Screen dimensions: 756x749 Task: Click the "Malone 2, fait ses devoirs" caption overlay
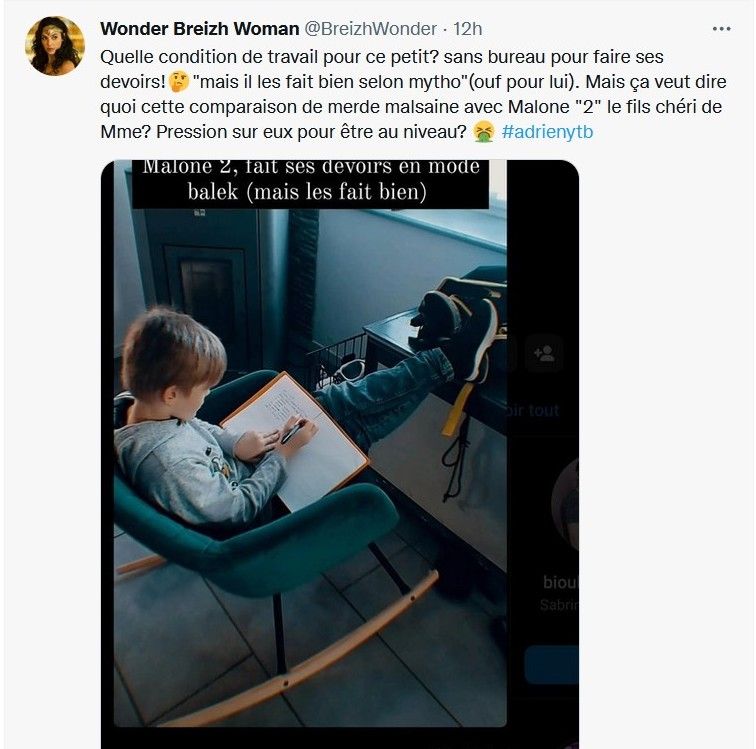click(x=310, y=179)
